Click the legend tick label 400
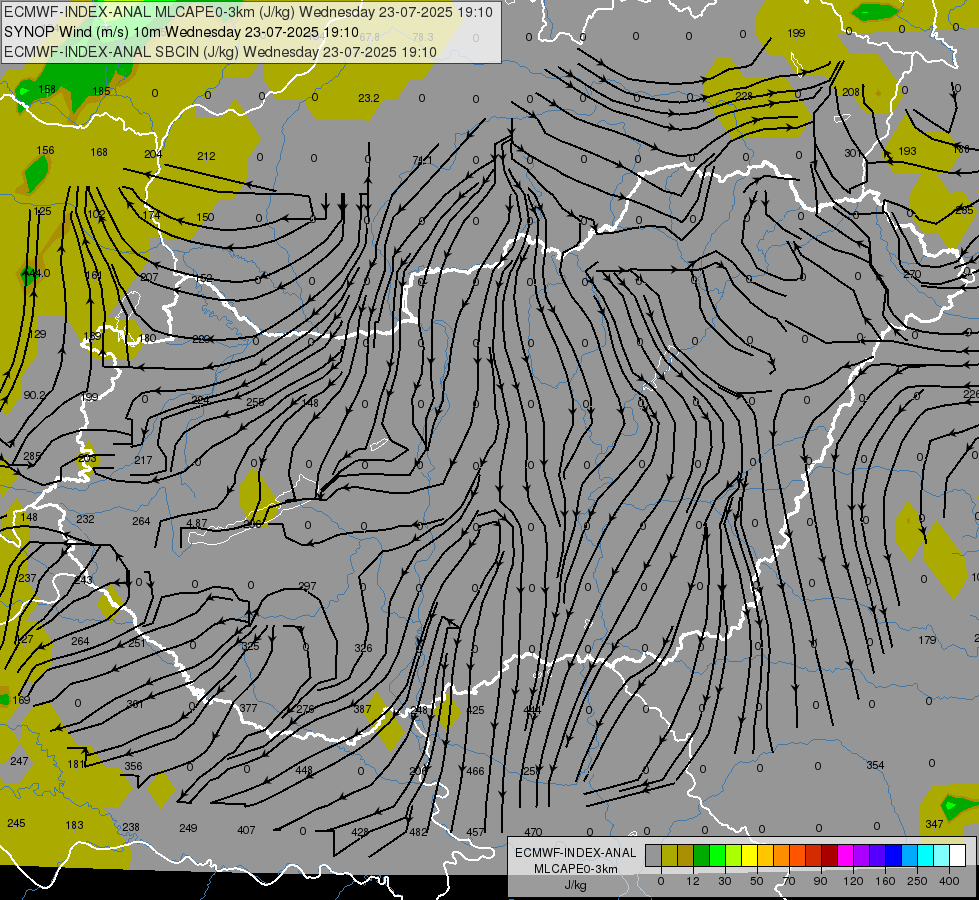979x900 pixels. 949,881
